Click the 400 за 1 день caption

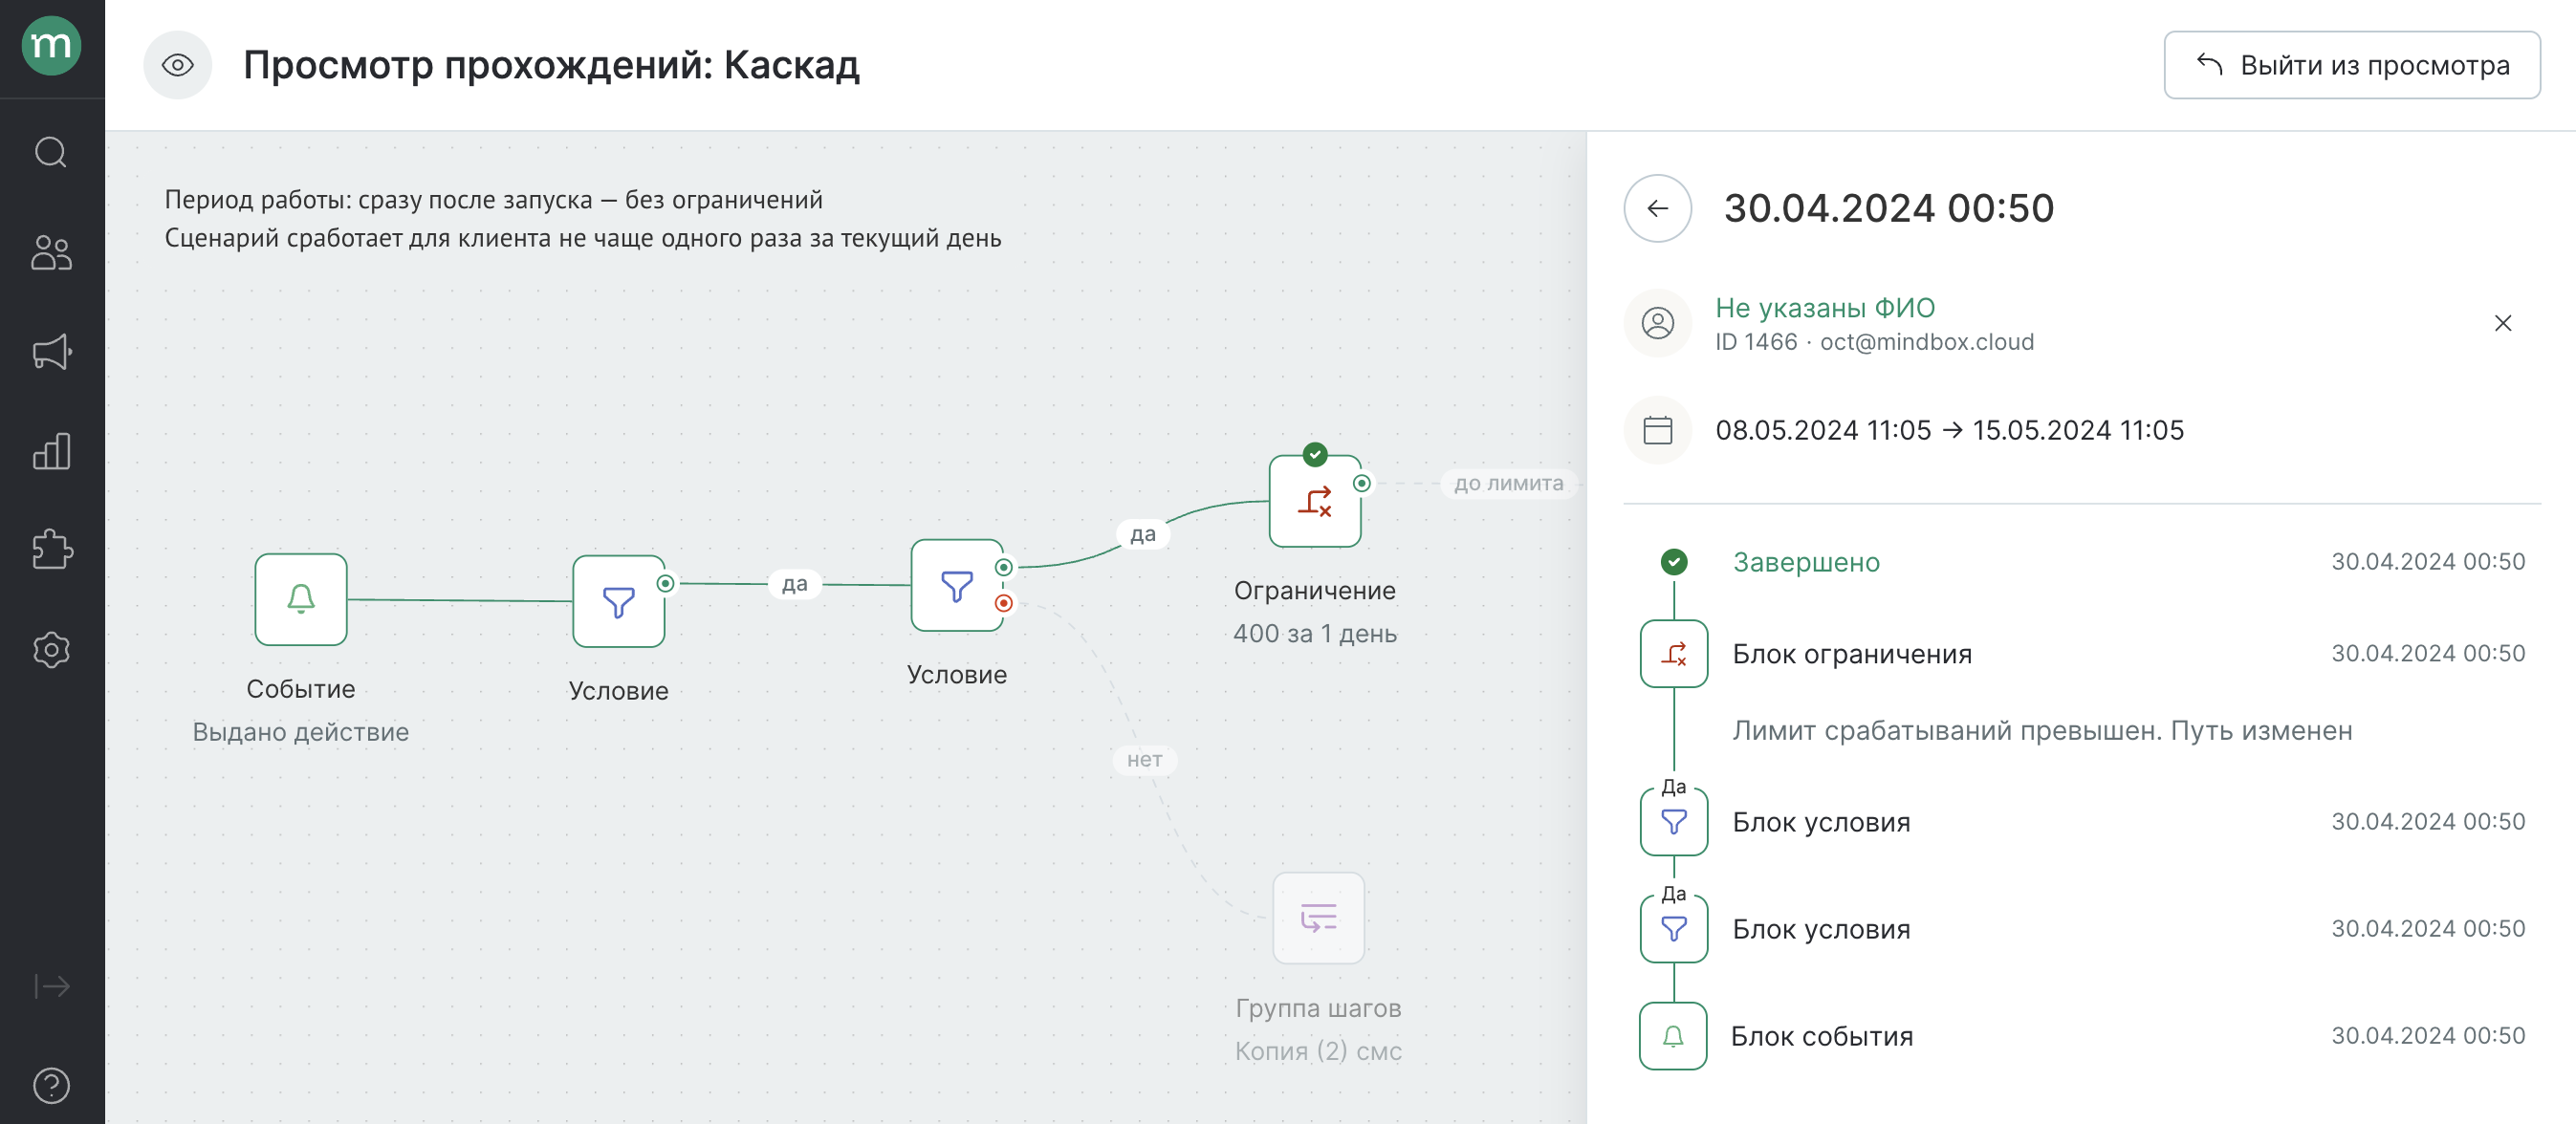1314,633
